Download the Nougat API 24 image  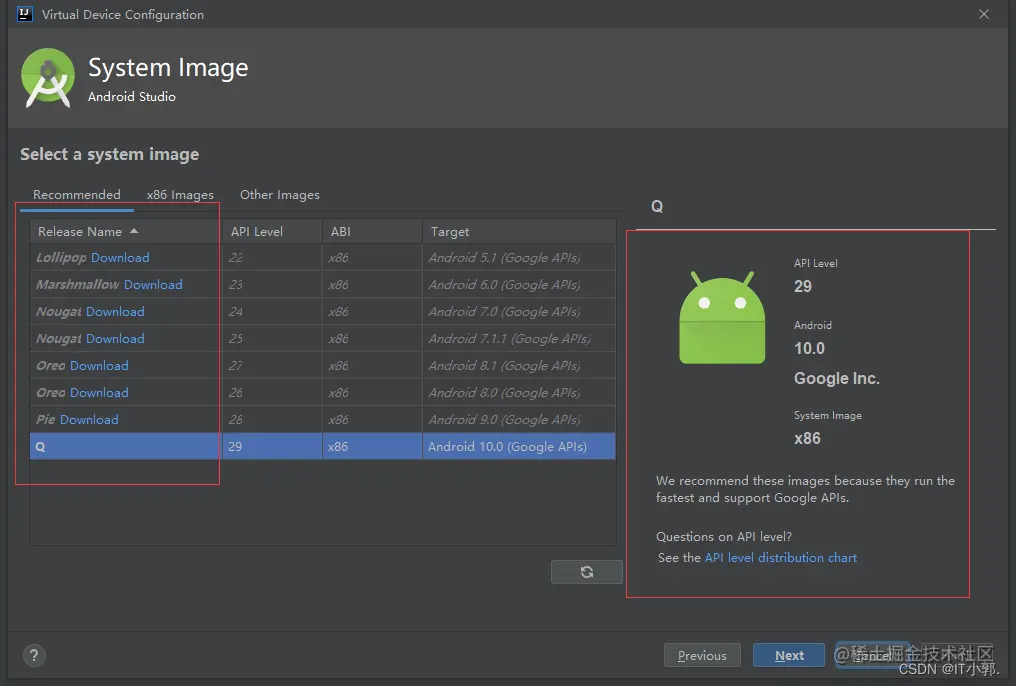pyautogui.click(x=115, y=312)
